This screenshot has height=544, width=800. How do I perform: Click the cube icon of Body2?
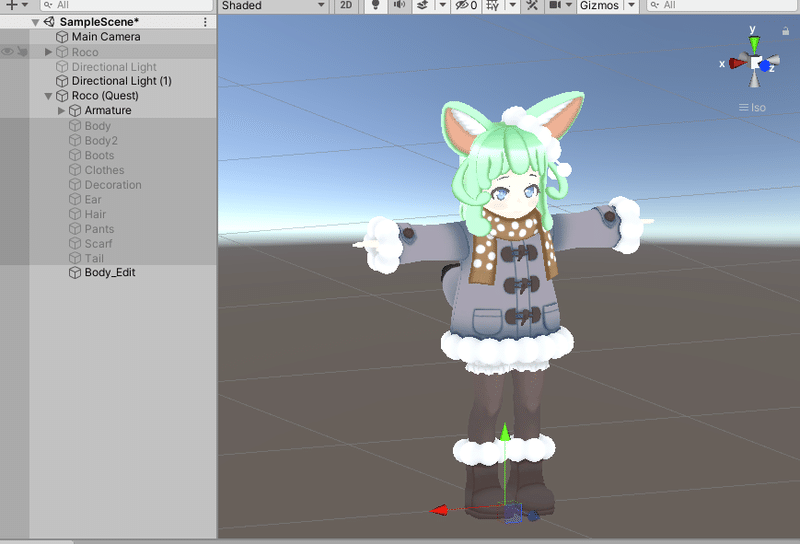[75, 140]
